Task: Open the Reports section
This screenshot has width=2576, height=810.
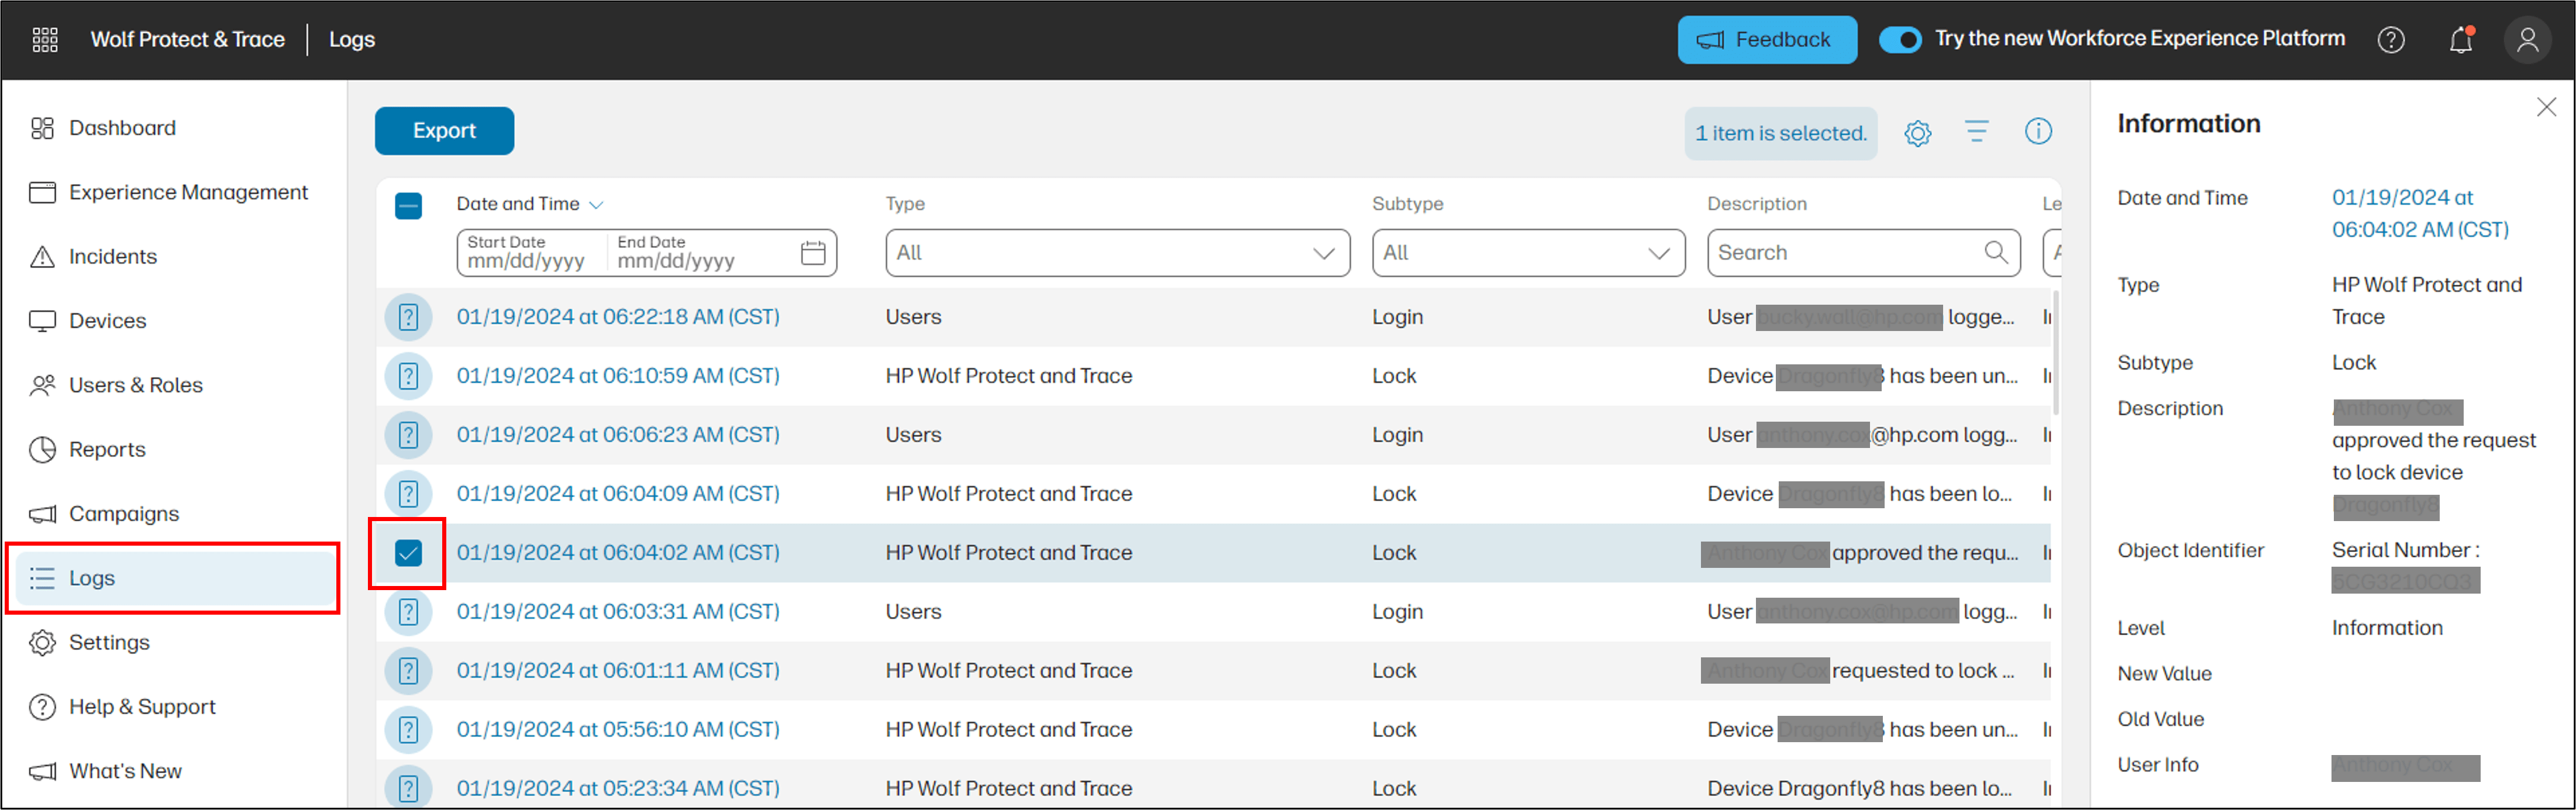Action: 106,449
